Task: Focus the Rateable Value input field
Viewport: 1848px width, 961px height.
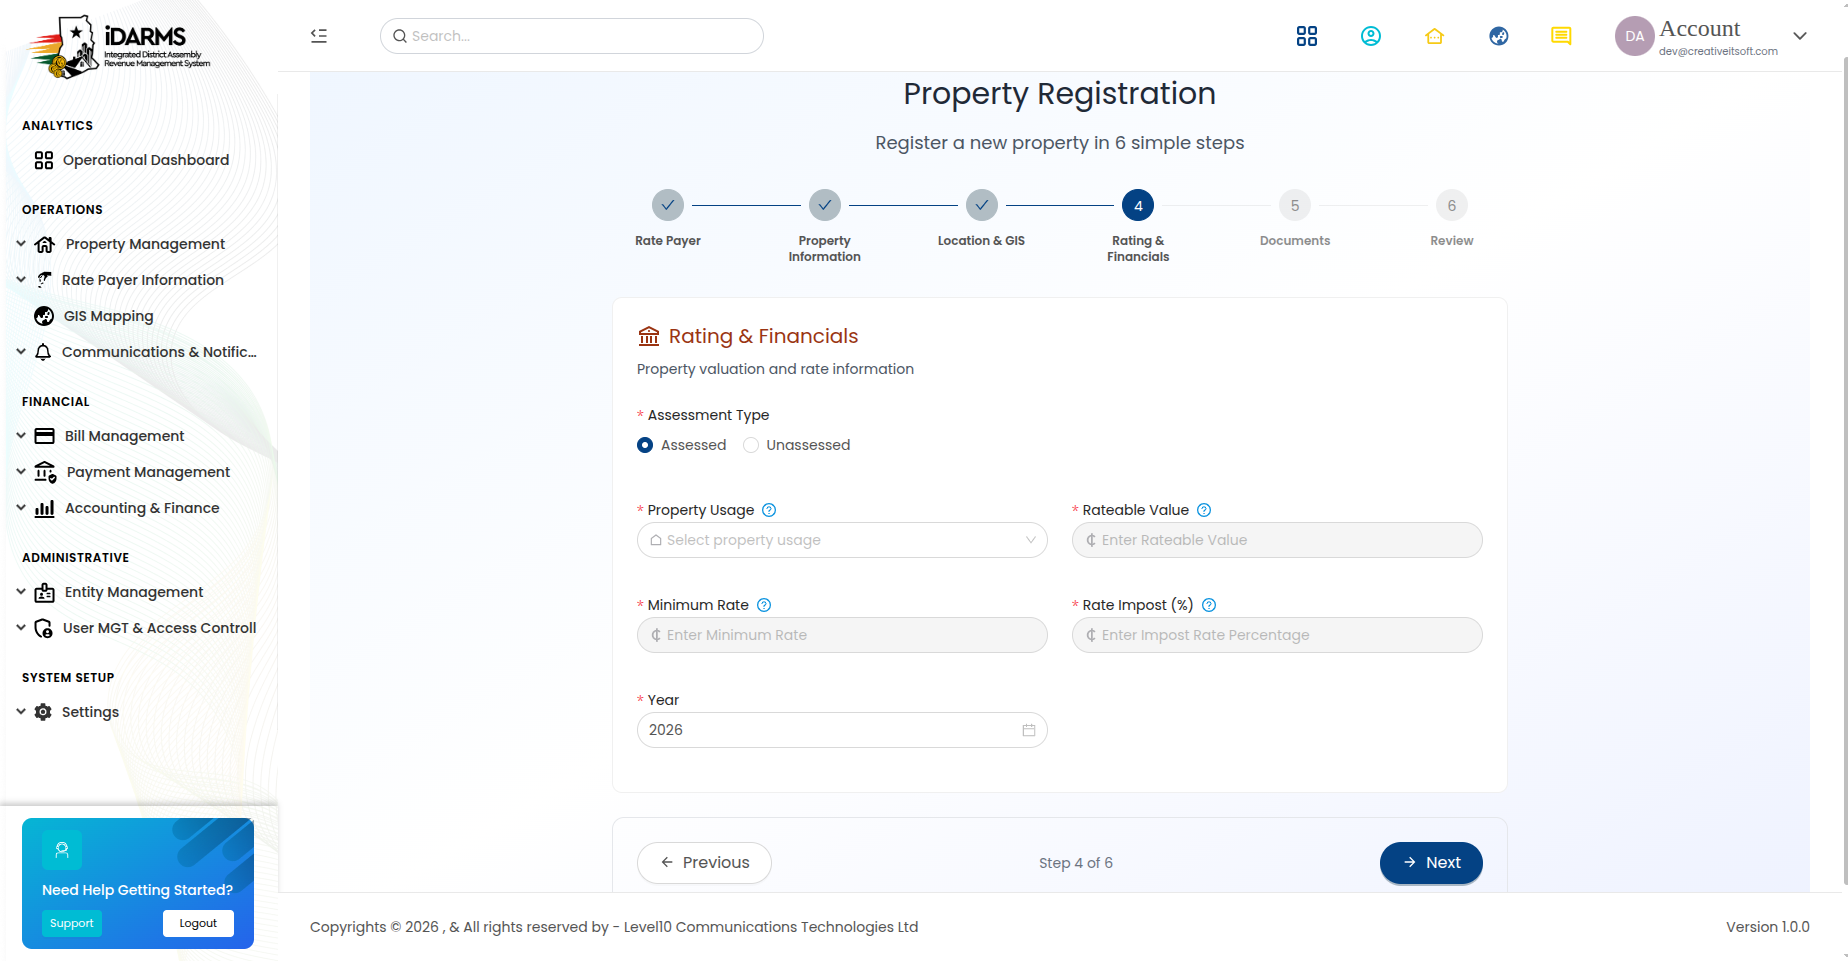Action: pyautogui.click(x=1277, y=540)
